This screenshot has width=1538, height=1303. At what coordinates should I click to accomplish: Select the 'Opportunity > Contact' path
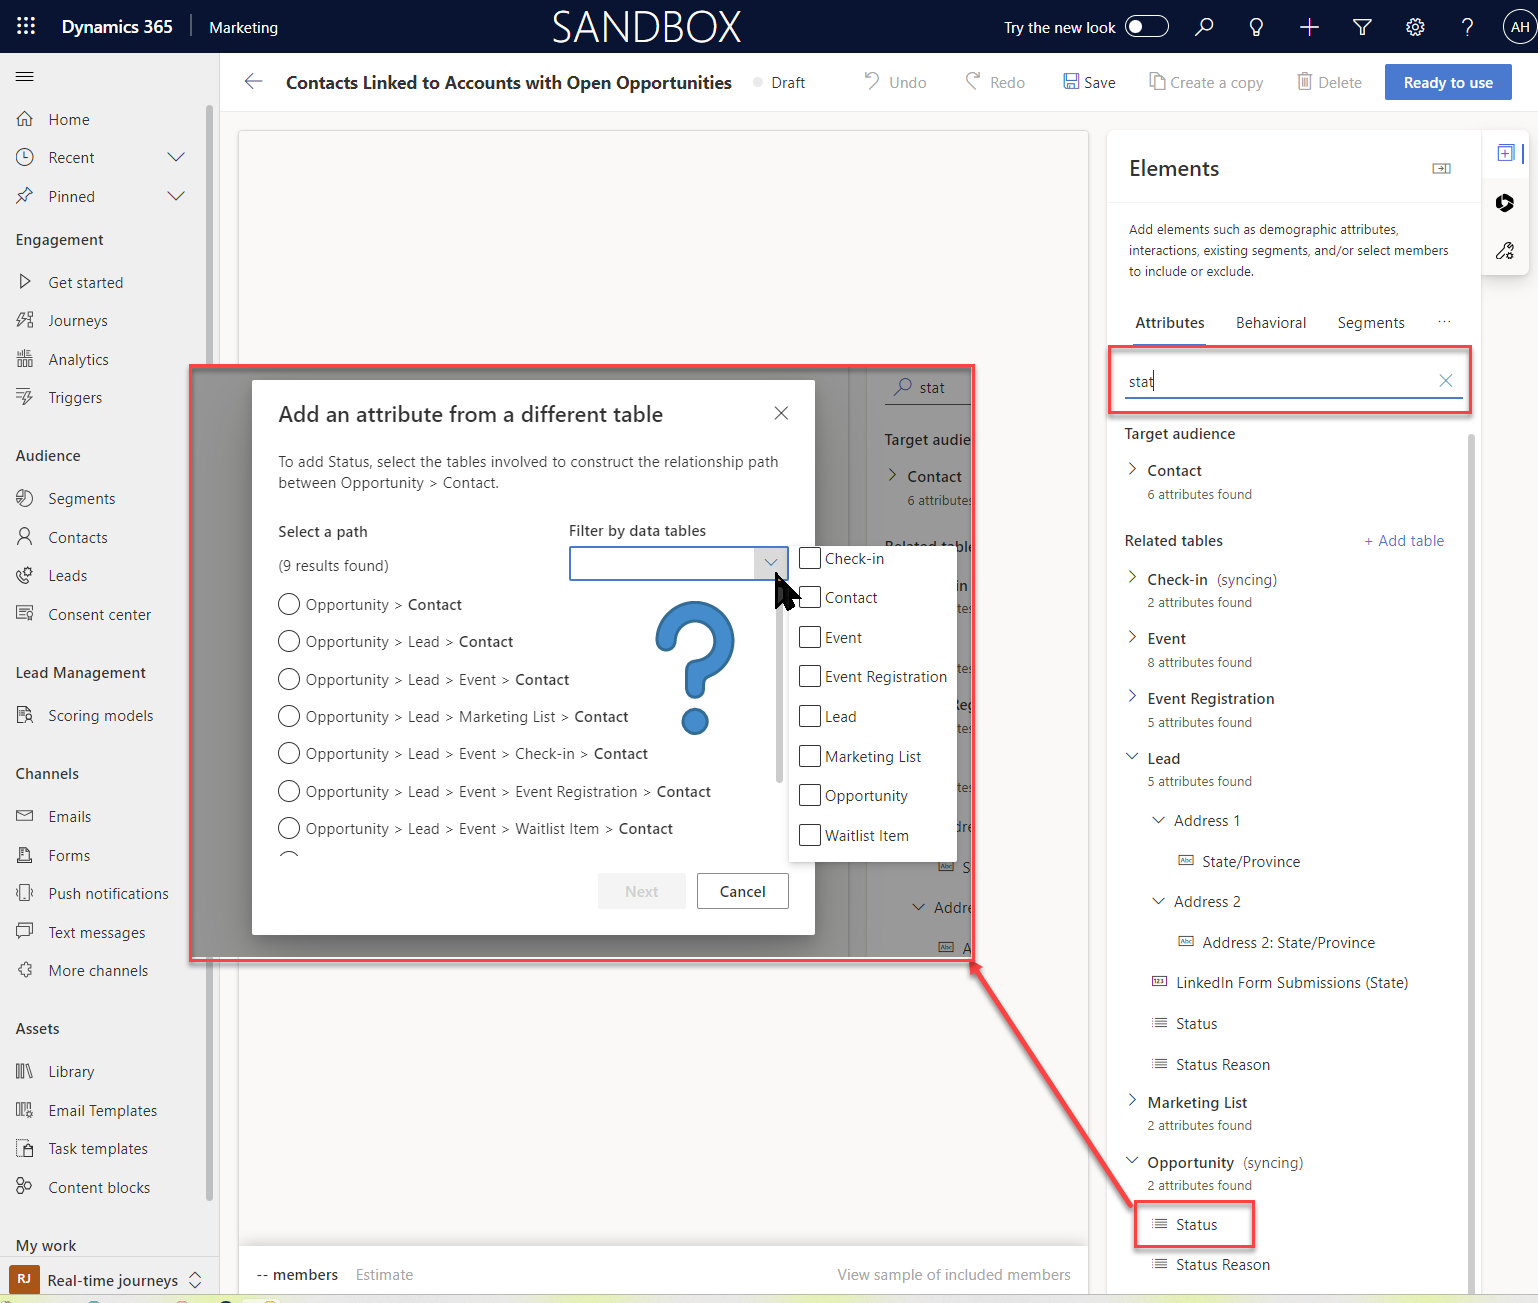[289, 604]
